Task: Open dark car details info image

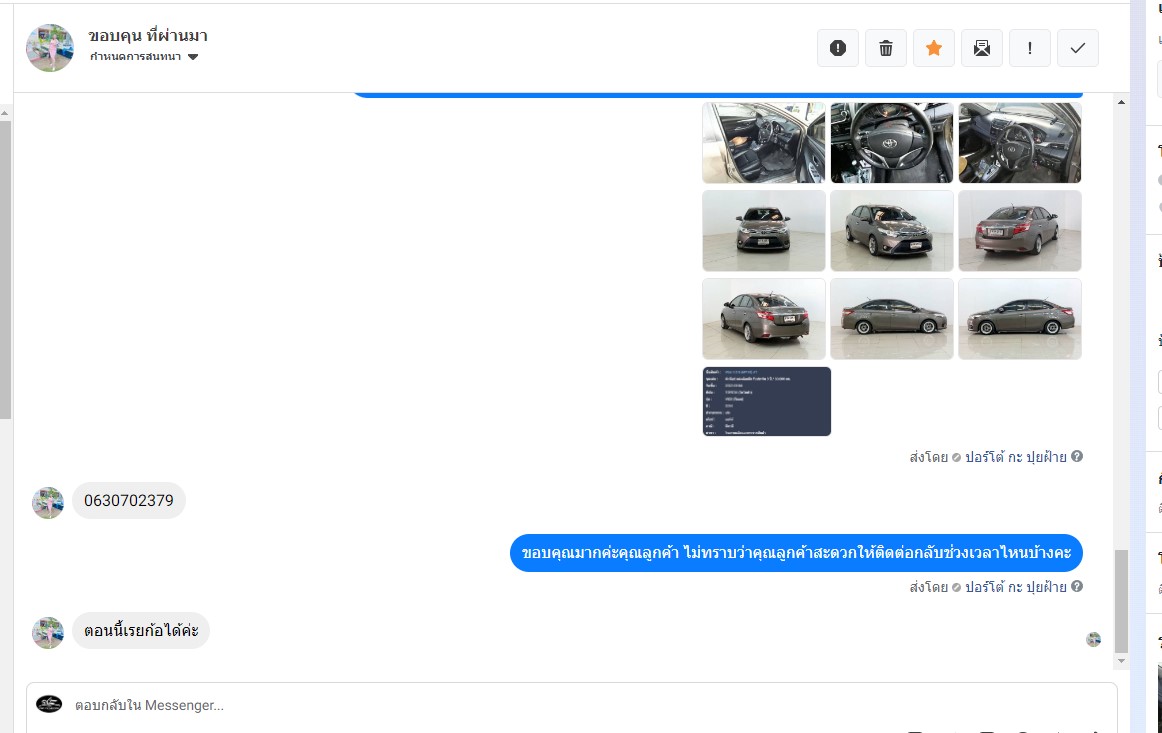Action: 767,401
